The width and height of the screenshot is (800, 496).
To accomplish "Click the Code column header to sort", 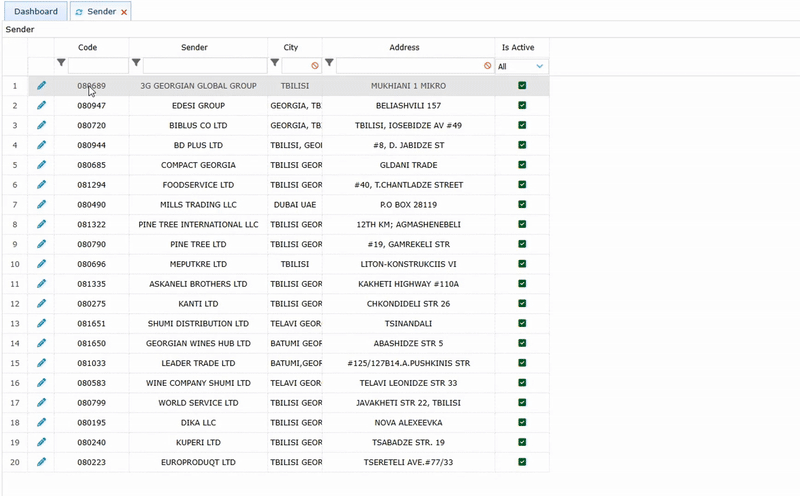I will click(88, 47).
